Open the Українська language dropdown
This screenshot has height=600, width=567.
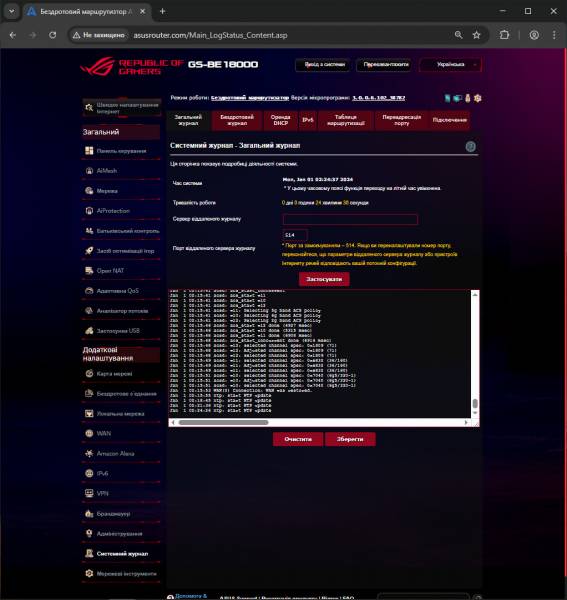click(450, 64)
